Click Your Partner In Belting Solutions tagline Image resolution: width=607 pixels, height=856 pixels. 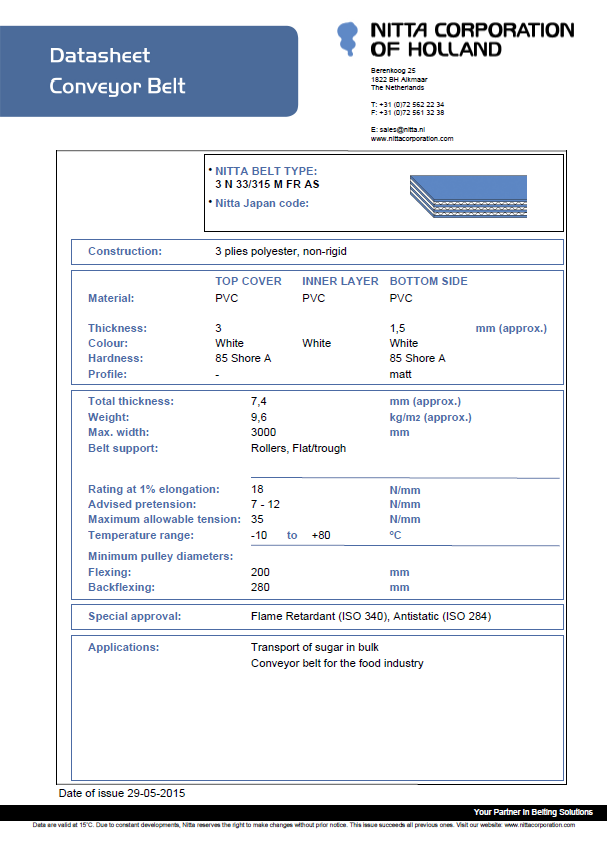pos(533,812)
